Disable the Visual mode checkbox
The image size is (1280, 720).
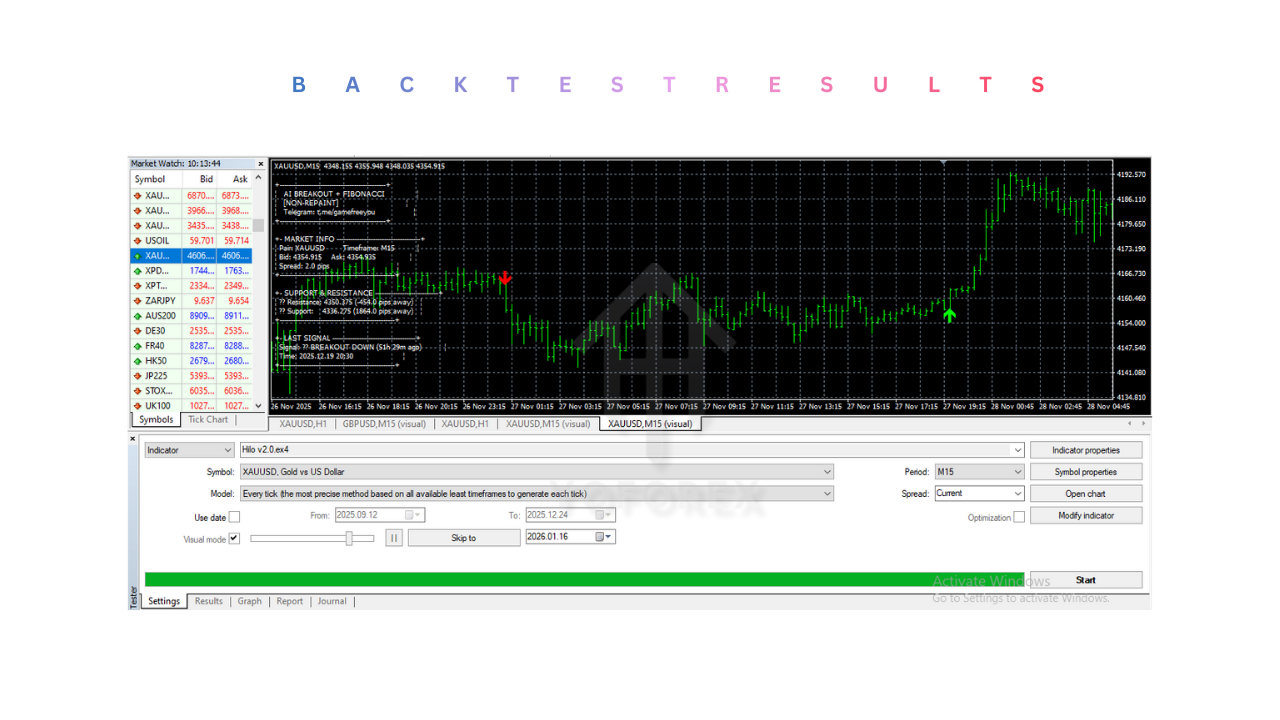click(234, 538)
